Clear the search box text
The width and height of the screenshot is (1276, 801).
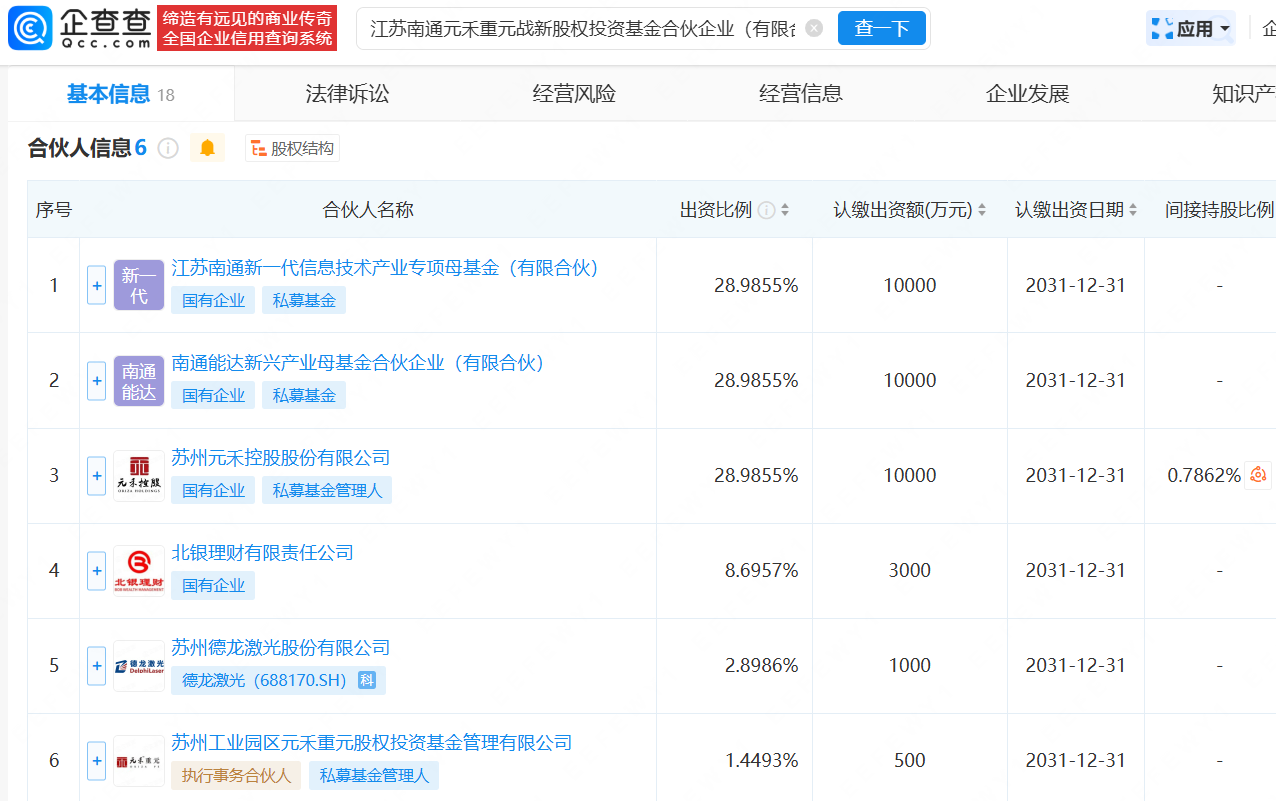(814, 28)
